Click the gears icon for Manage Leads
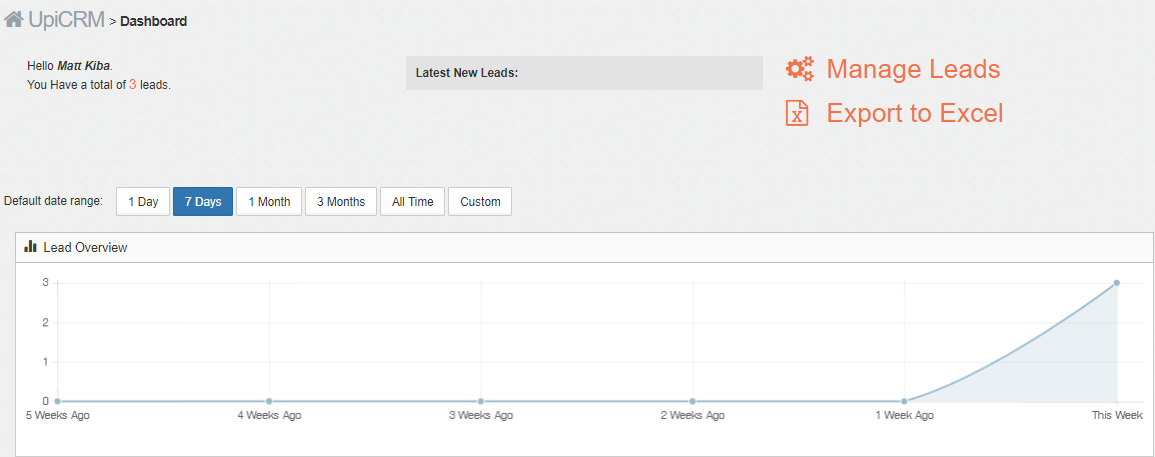The image size is (1155, 457). [x=799, y=69]
